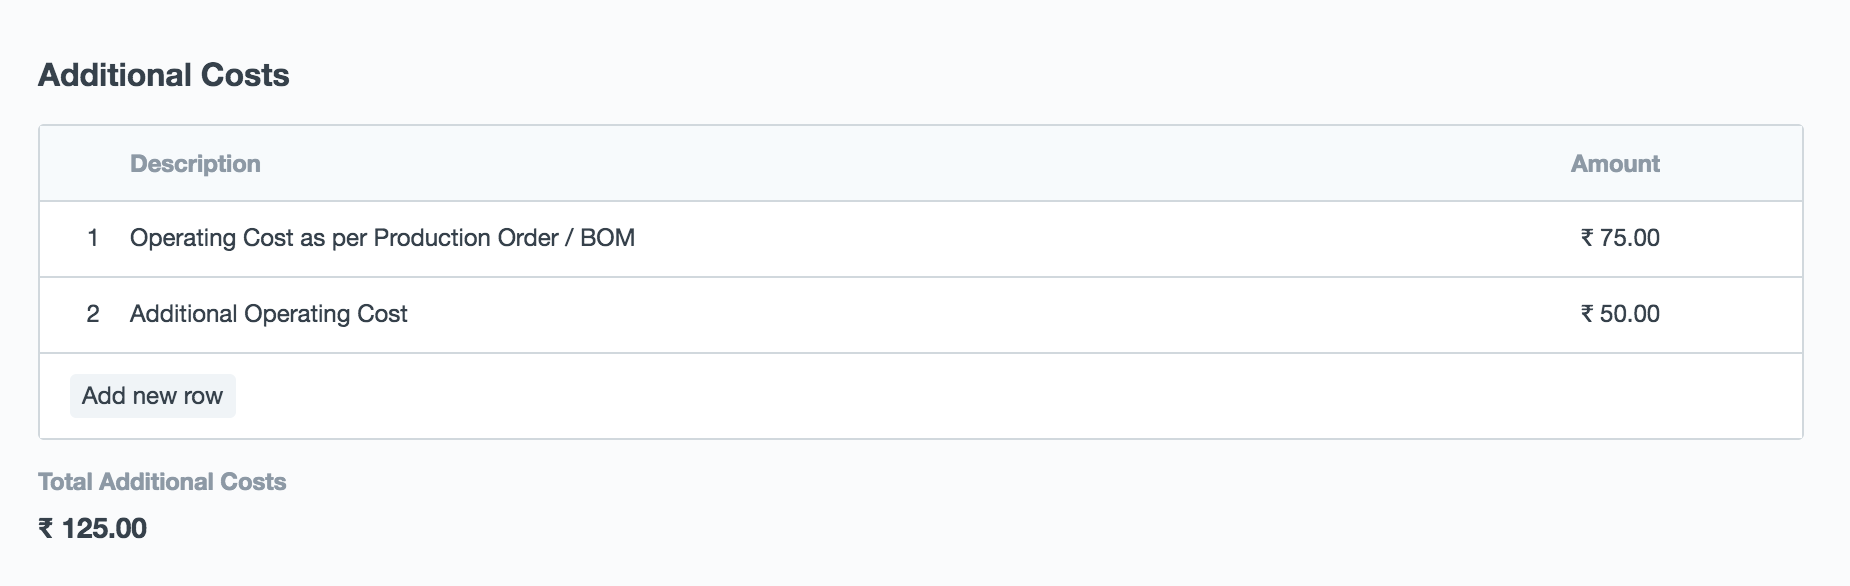Viewport: 1850px width, 586px height.
Task: Edit the ₹ 75.00 amount cell
Action: (1619, 238)
